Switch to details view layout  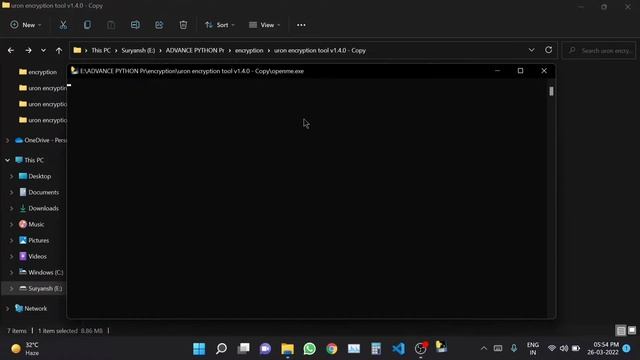coord(621,331)
